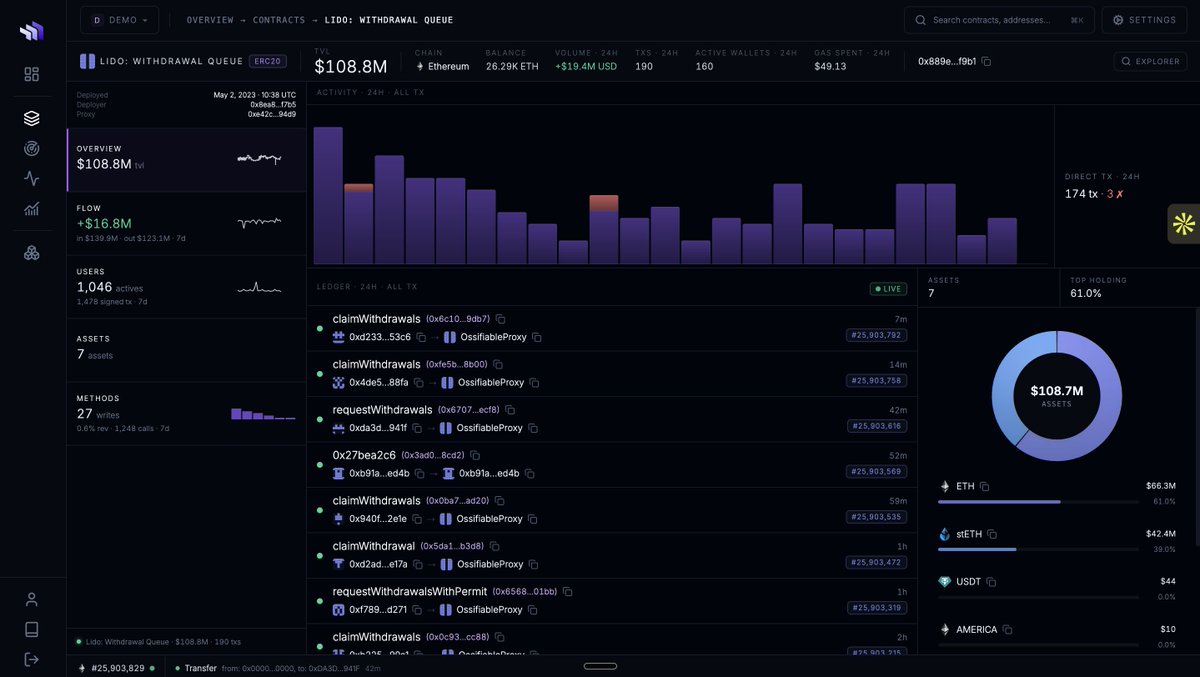Focus the search contracts, addresses field
The height and width of the screenshot is (677, 1200).
[999, 20]
